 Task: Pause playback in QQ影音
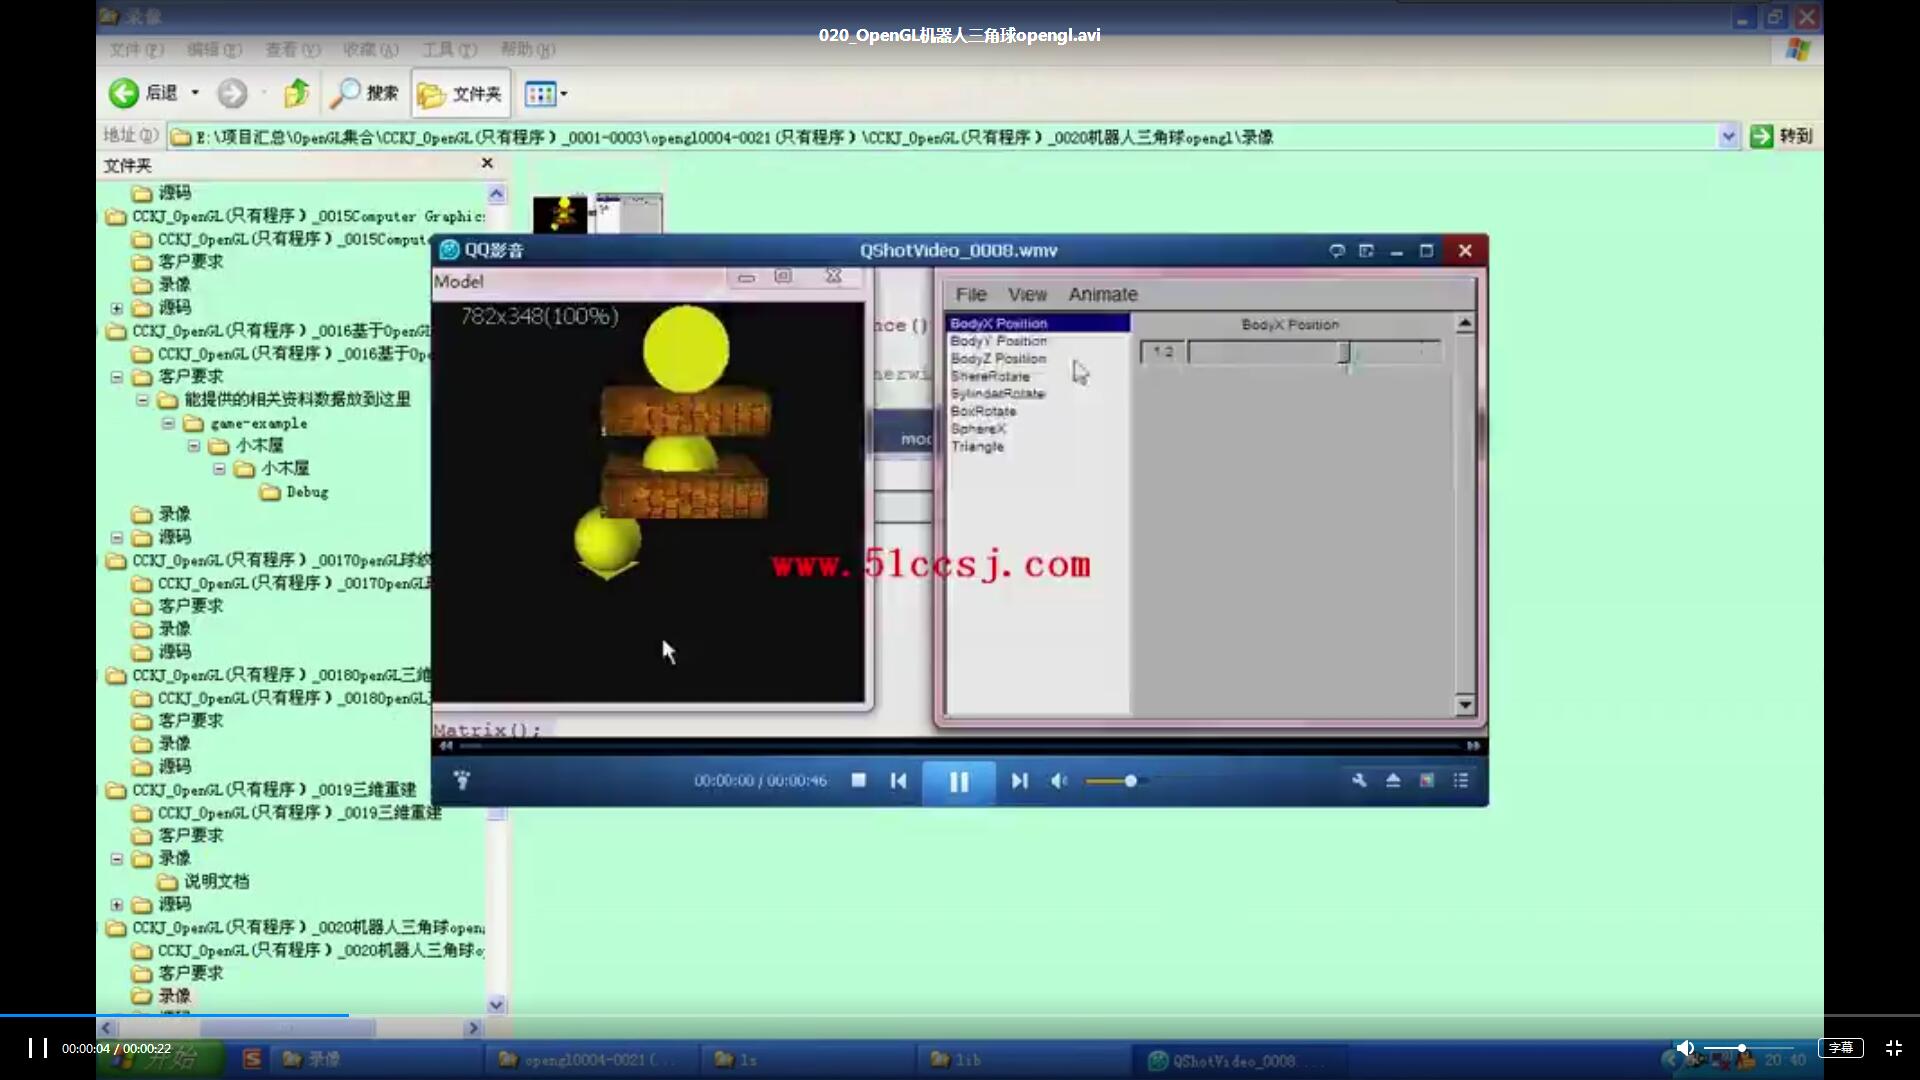(x=958, y=781)
